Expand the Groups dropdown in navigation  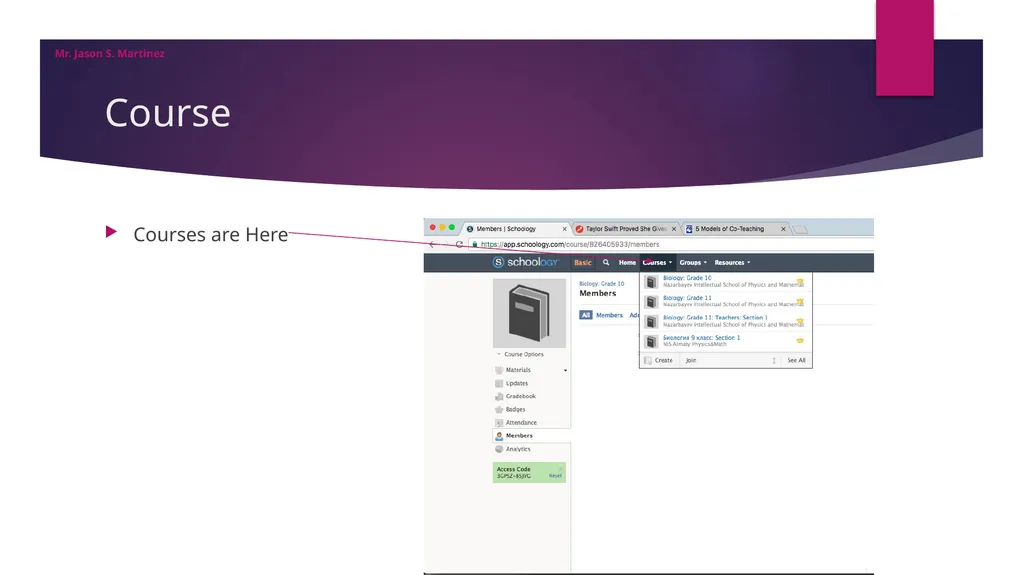click(693, 263)
